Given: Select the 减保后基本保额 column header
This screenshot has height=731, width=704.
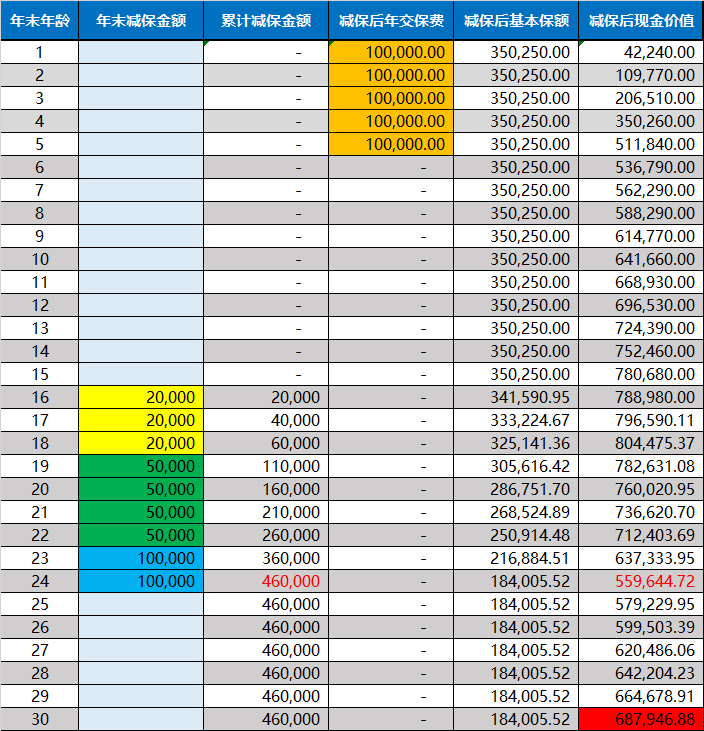Looking at the screenshot, I should 516,21.
